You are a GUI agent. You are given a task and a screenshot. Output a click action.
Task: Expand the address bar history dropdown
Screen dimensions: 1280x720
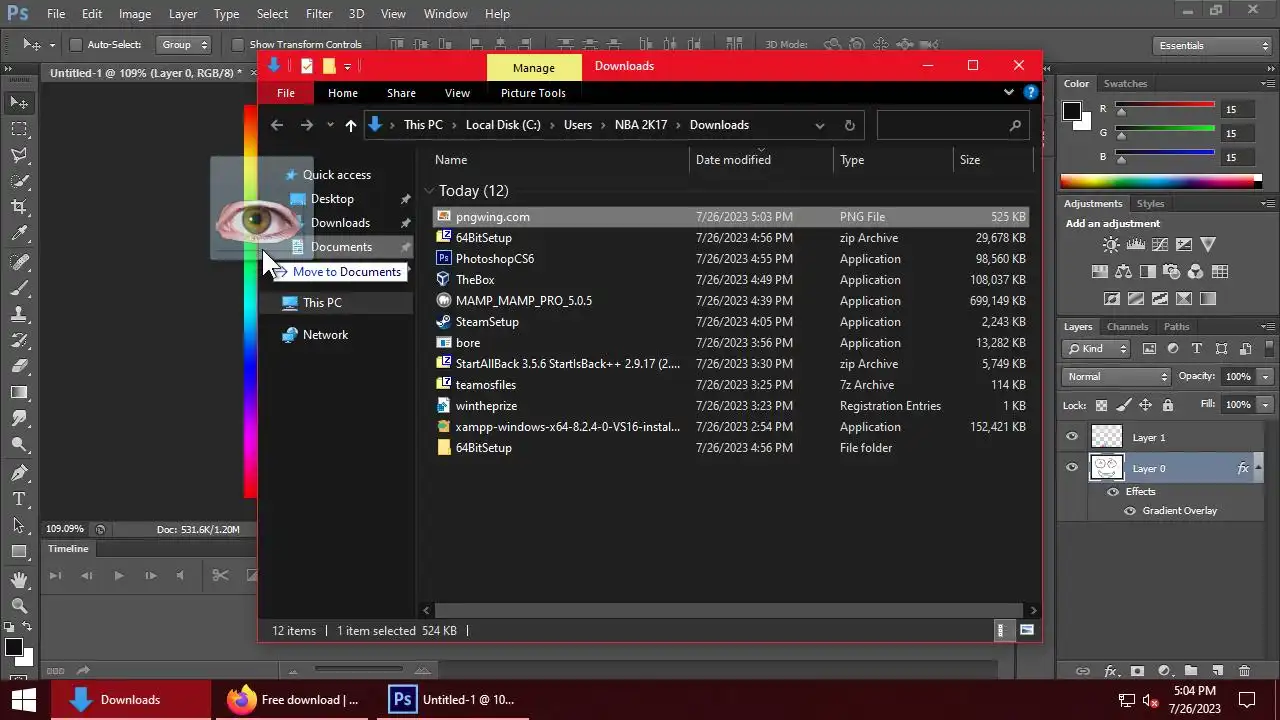(820, 126)
